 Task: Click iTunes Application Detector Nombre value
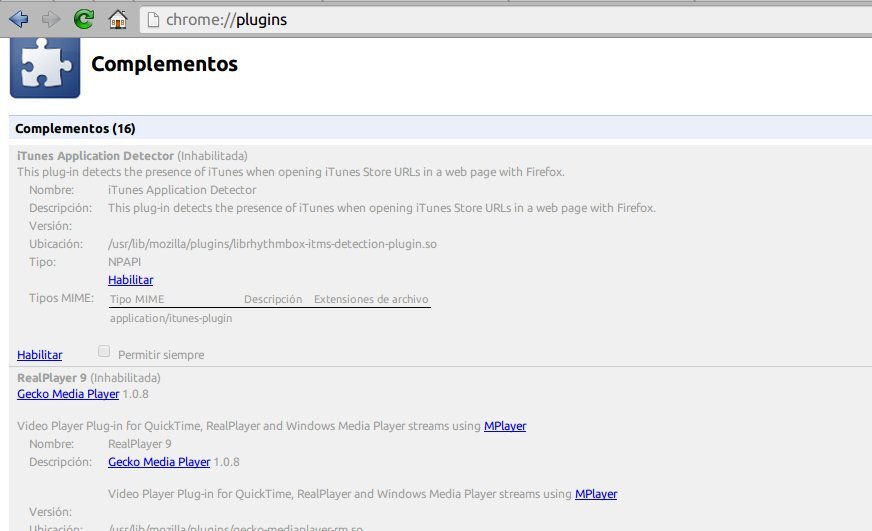182,190
